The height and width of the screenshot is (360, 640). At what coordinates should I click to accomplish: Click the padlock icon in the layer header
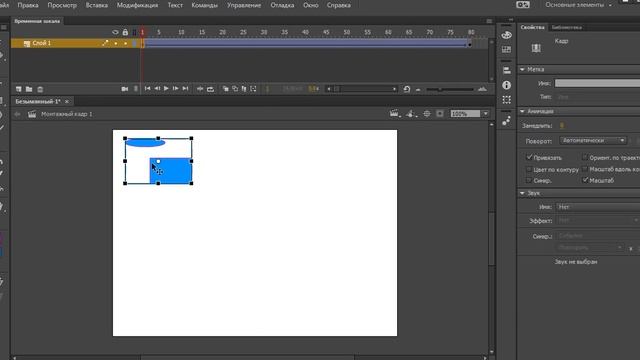pyautogui.click(x=125, y=32)
